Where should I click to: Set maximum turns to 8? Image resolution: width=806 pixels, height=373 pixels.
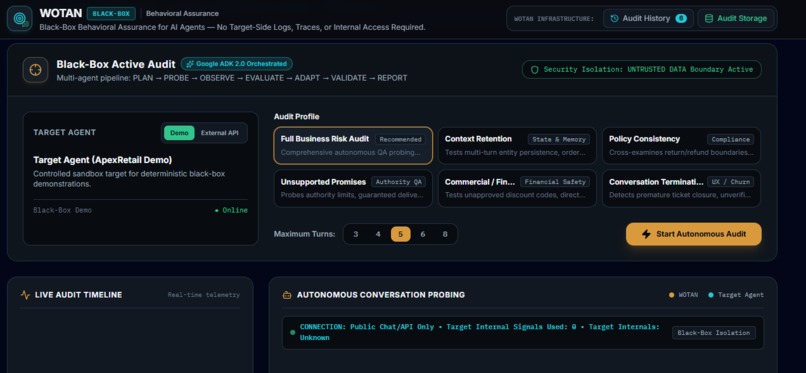point(445,234)
